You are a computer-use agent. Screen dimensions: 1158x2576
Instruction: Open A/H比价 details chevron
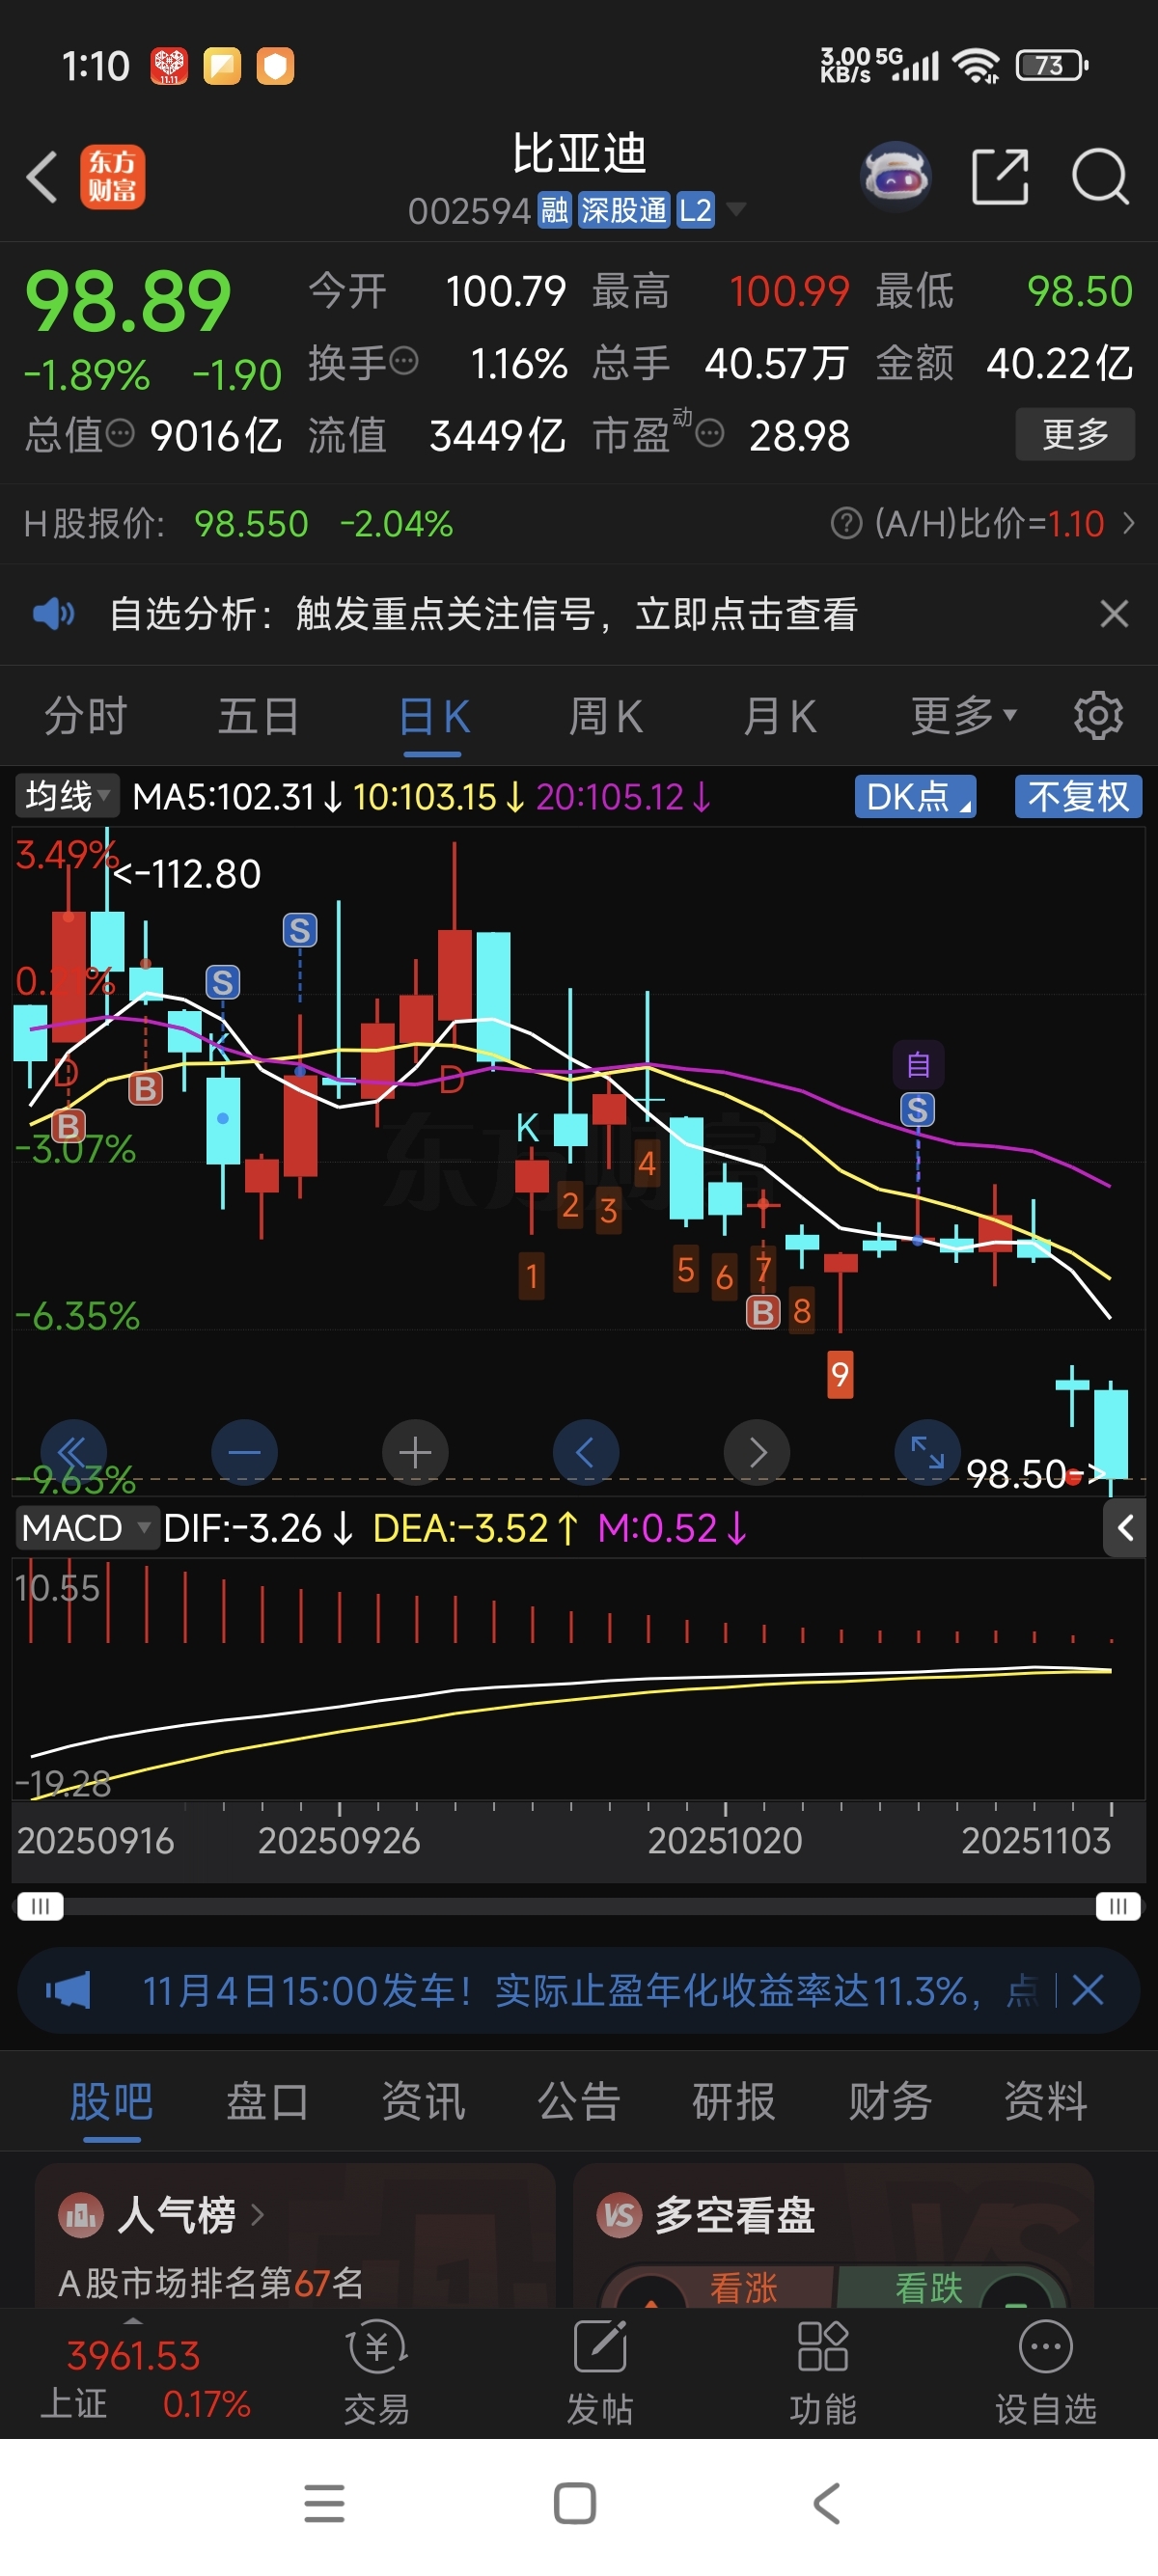click(x=1129, y=523)
